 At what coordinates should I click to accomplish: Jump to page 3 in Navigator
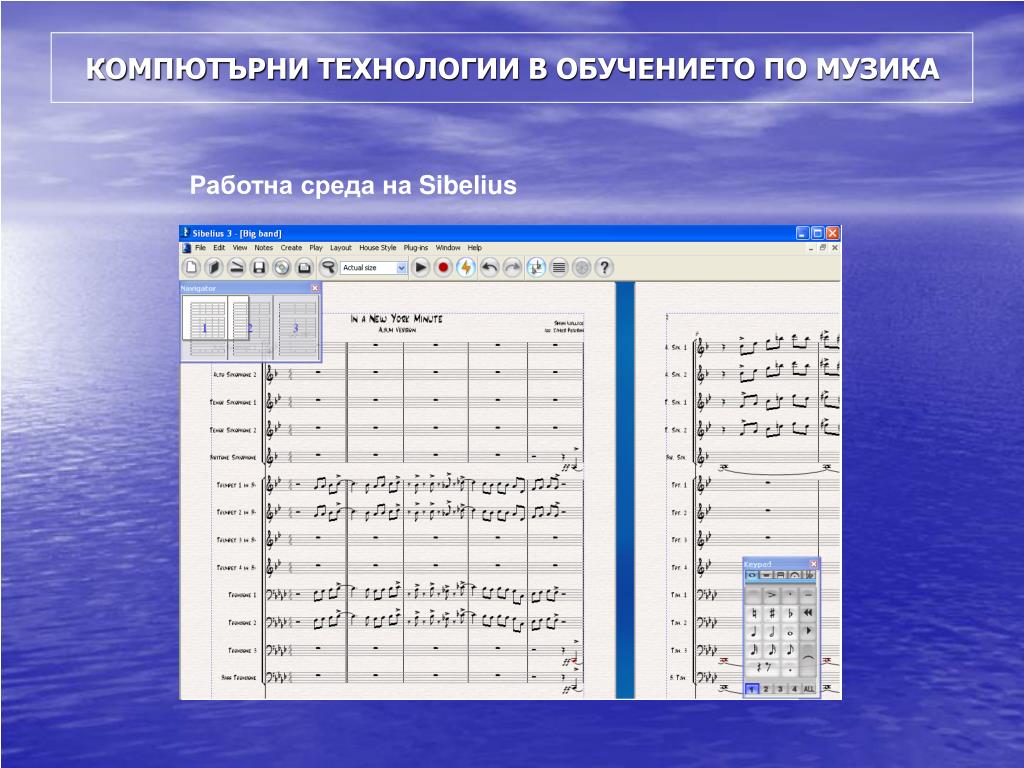[x=295, y=328]
